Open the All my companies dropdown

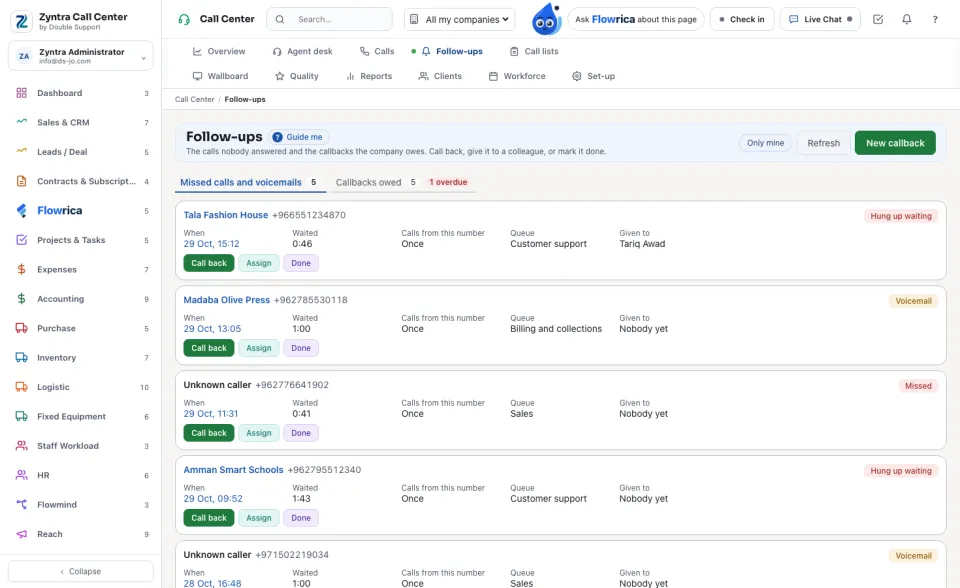[x=459, y=20]
